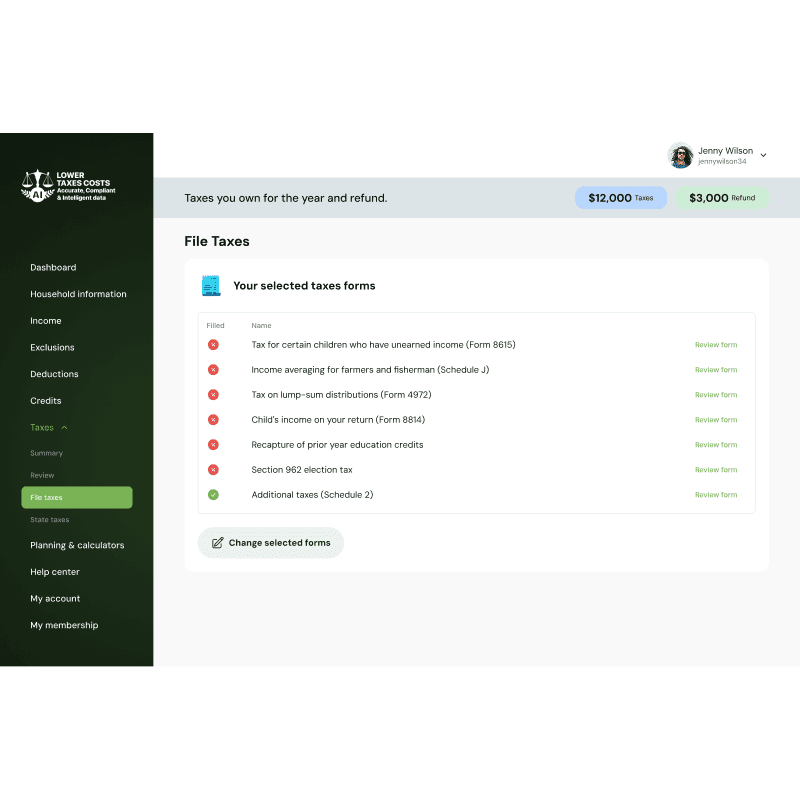800x800 pixels.
Task: Click the red unfilled icon for Form 8615
Action: coord(213,345)
